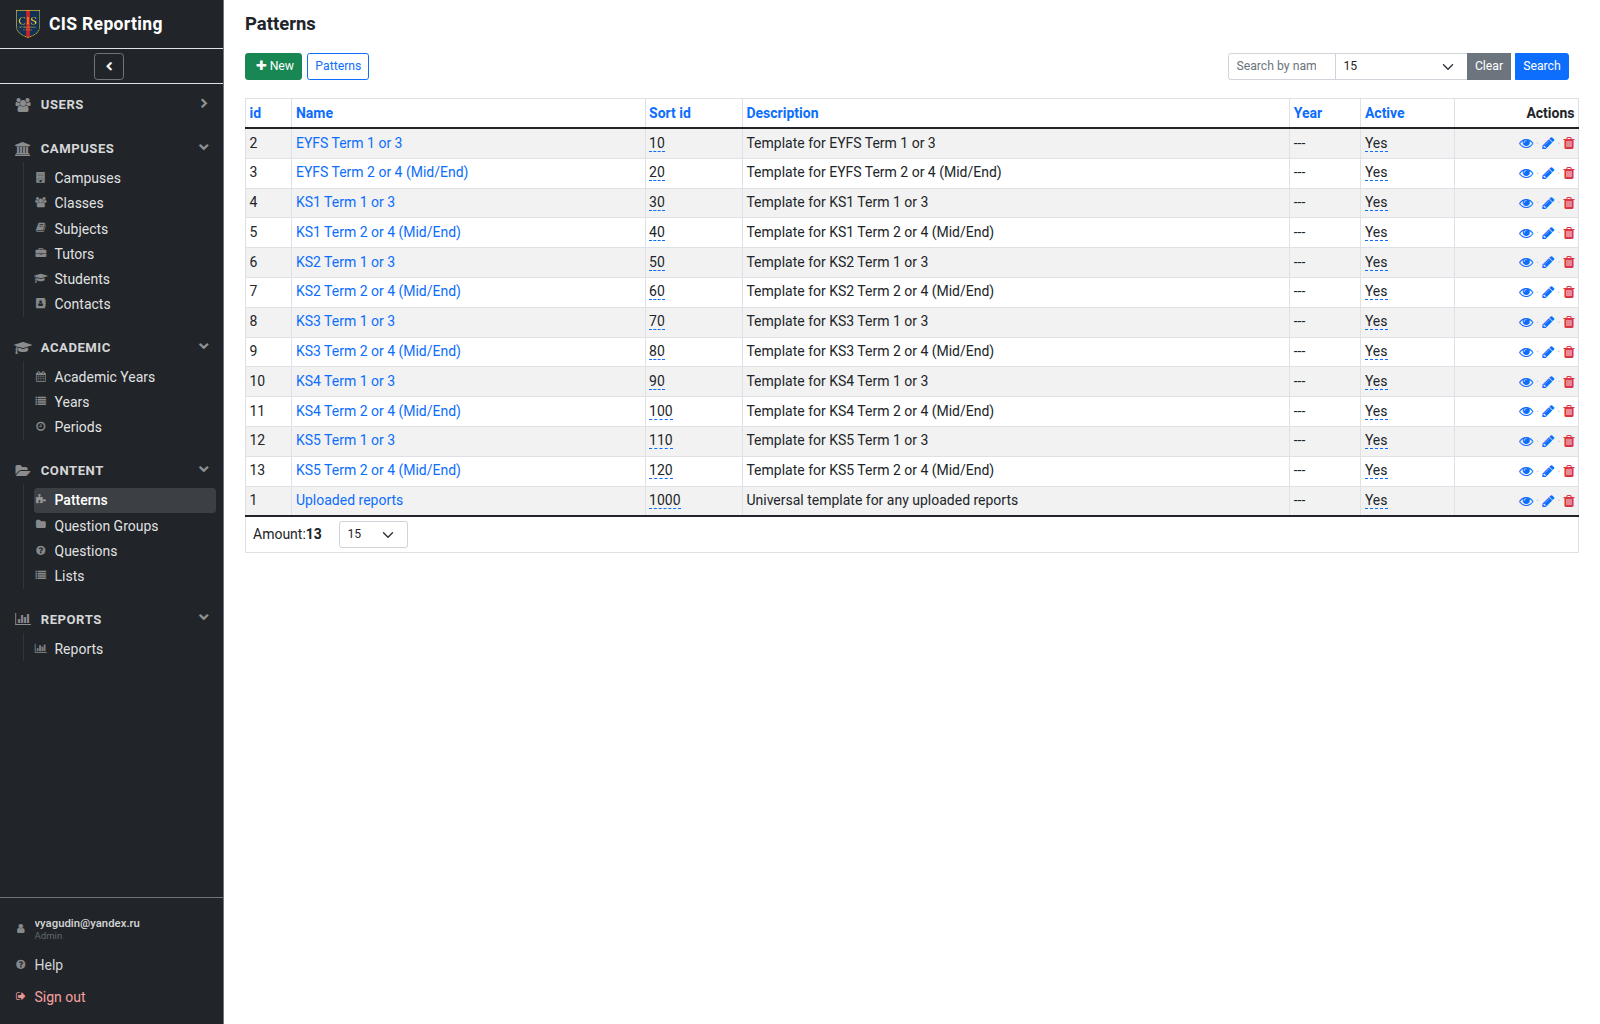Edit the KS1 Term 1 or 3 pattern
The height and width of the screenshot is (1024, 1600).
[1548, 203]
